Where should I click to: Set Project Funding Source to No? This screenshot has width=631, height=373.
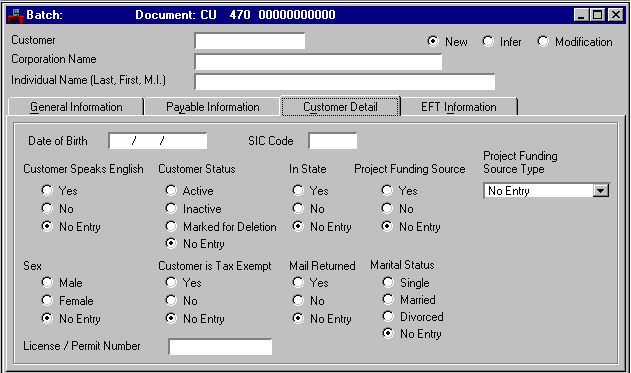387,208
